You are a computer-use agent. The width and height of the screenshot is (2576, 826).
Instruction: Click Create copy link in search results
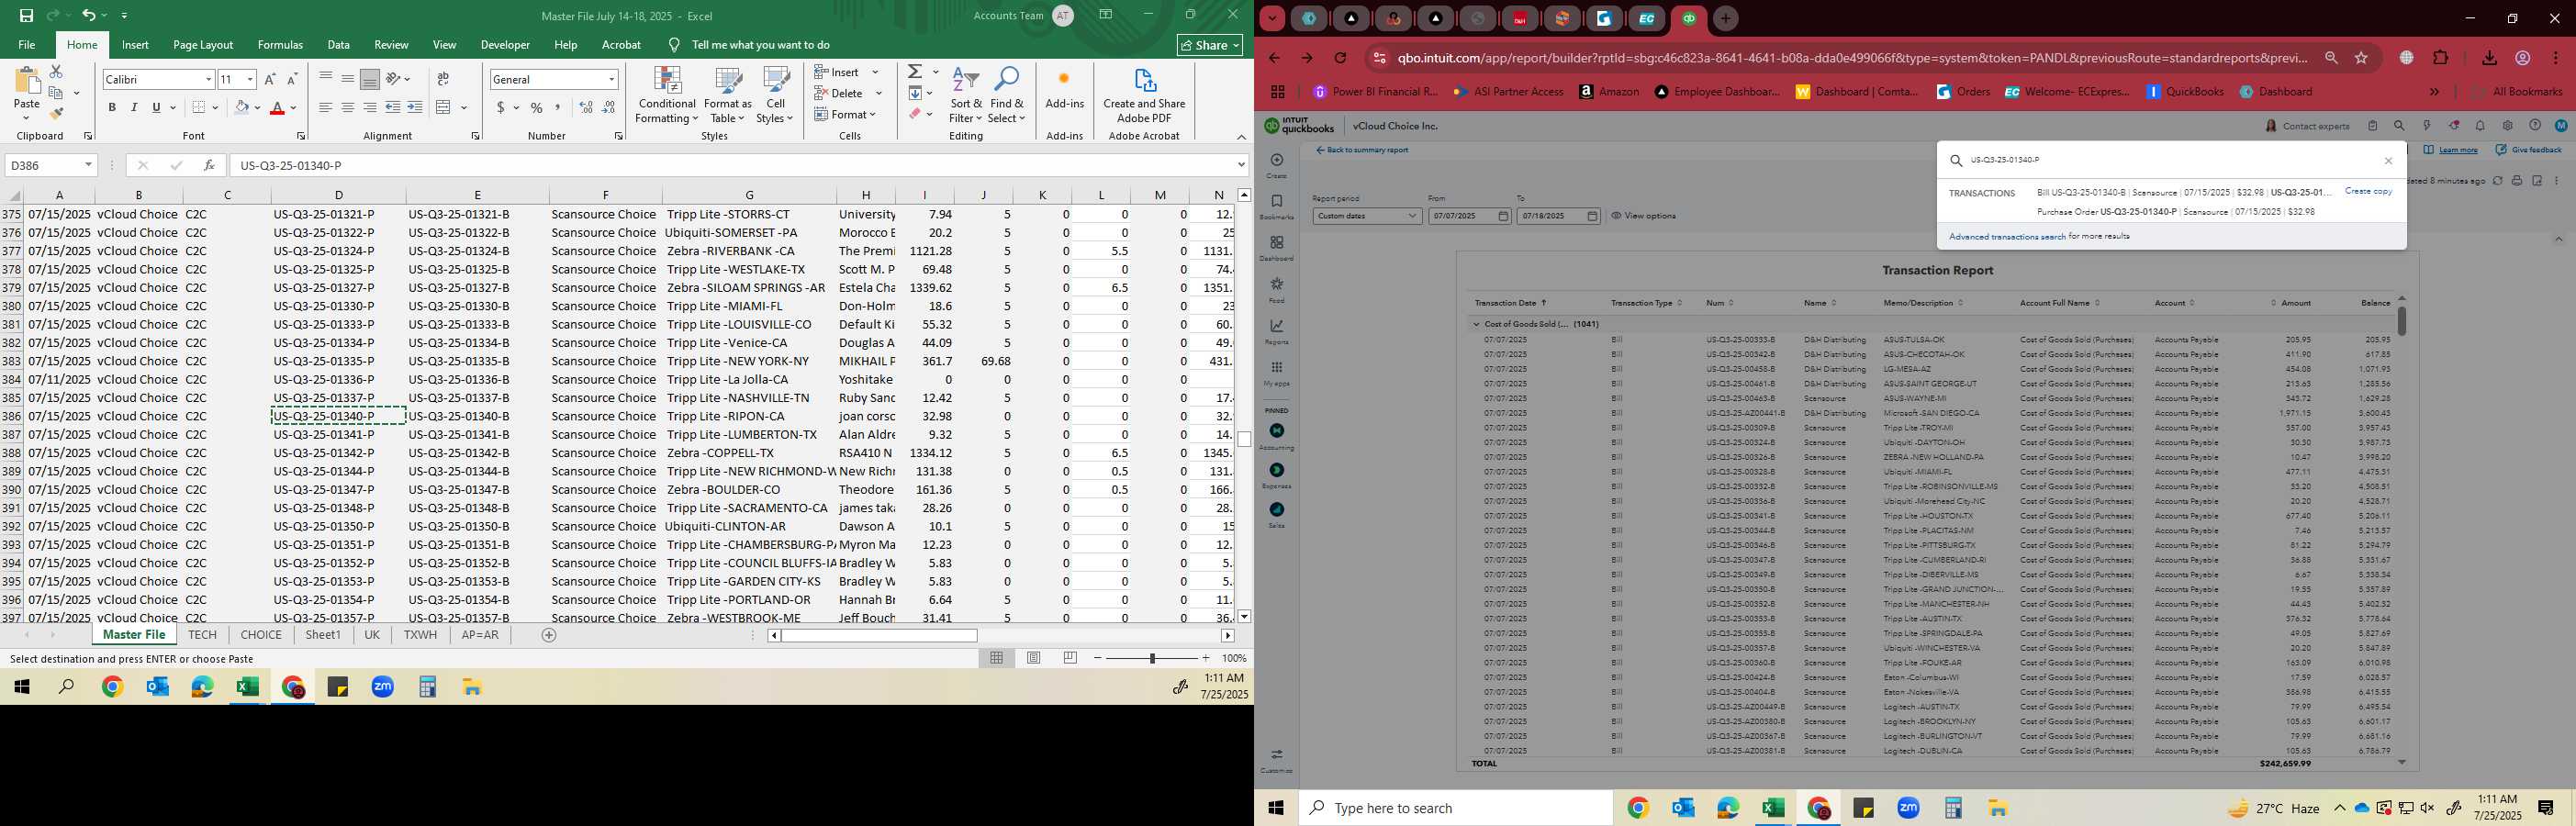tap(2368, 191)
